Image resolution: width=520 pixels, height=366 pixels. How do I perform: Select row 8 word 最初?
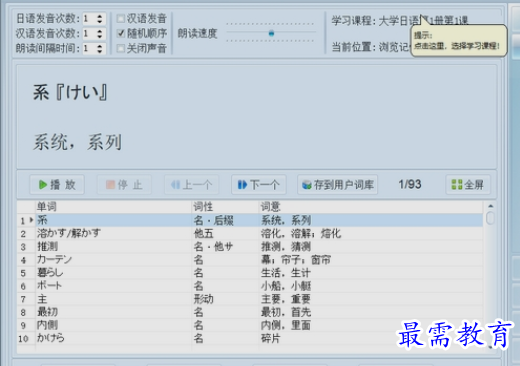250,312
